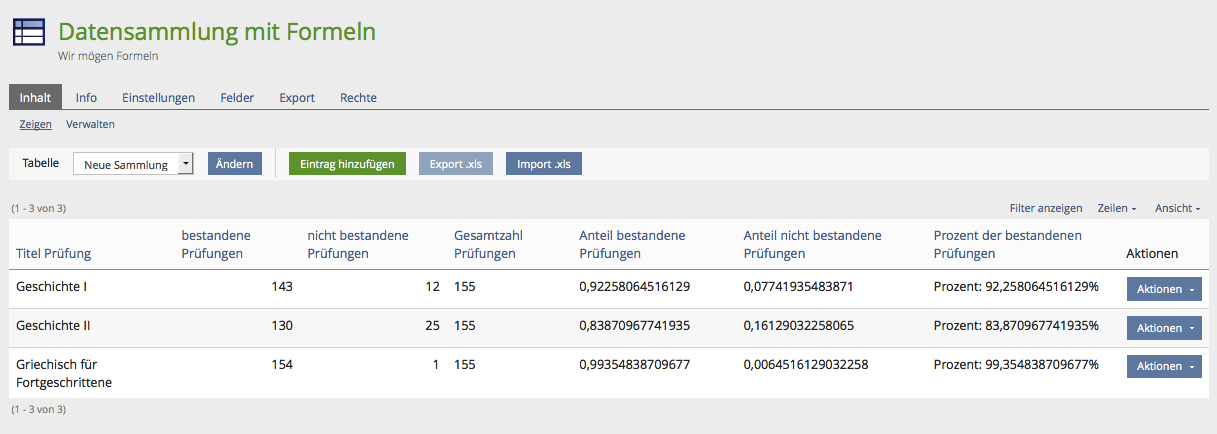Select the Verwalten sub-tab
This screenshot has width=1217, height=434.
click(90, 125)
